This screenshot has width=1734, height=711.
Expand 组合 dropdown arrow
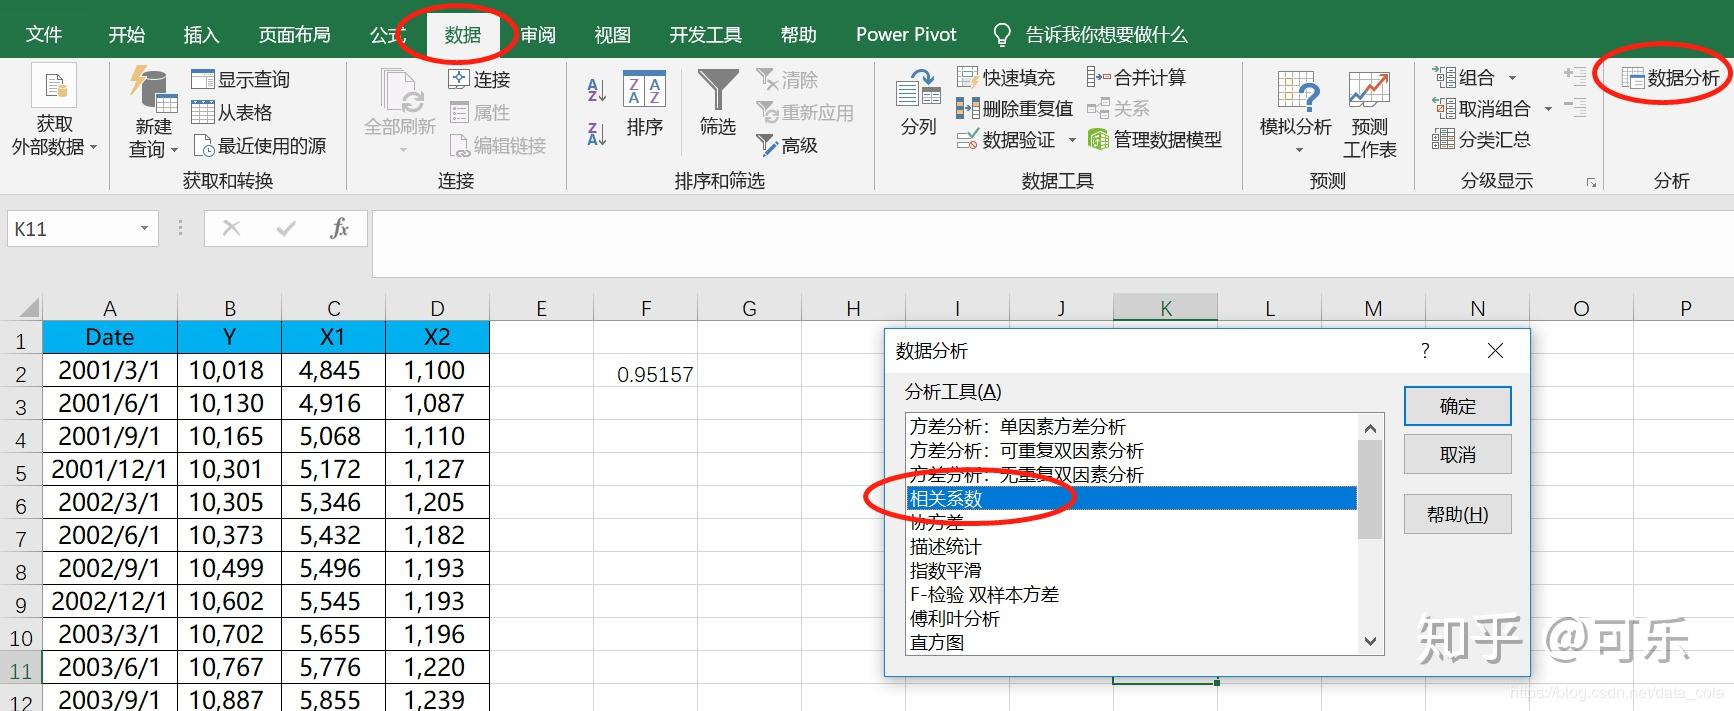(1512, 78)
